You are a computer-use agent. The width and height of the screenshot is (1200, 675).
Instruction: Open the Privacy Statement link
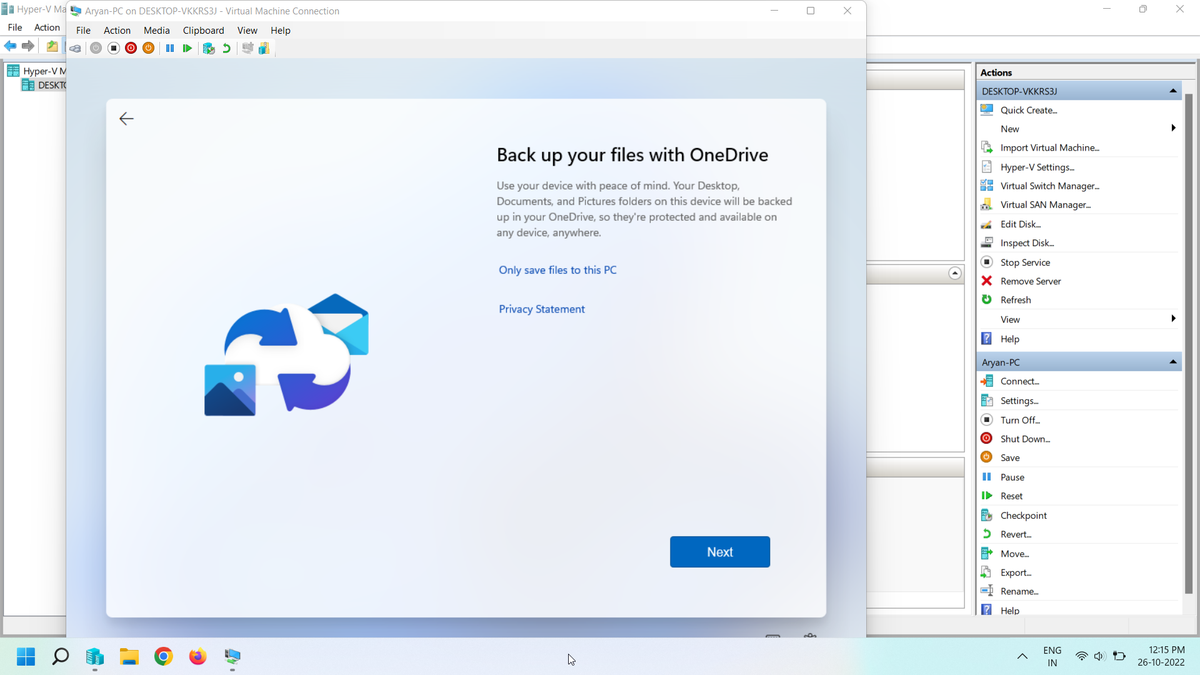click(x=542, y=309)
